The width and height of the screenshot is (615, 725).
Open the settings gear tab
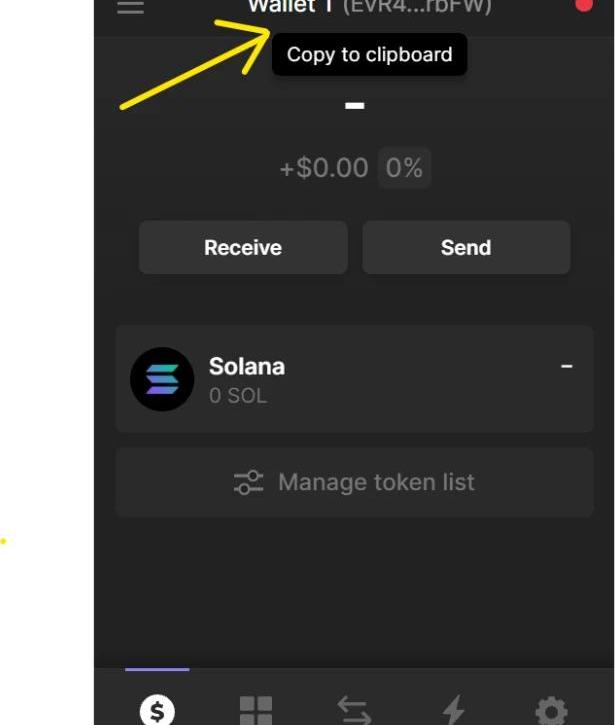click(551, 709)
